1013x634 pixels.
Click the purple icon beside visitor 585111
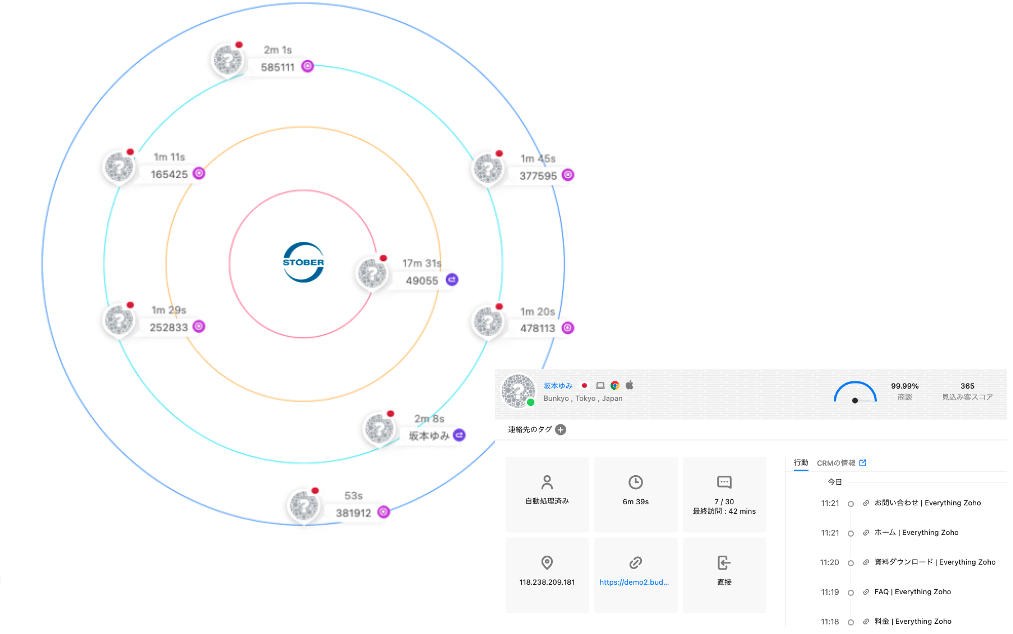coord(308,67)
